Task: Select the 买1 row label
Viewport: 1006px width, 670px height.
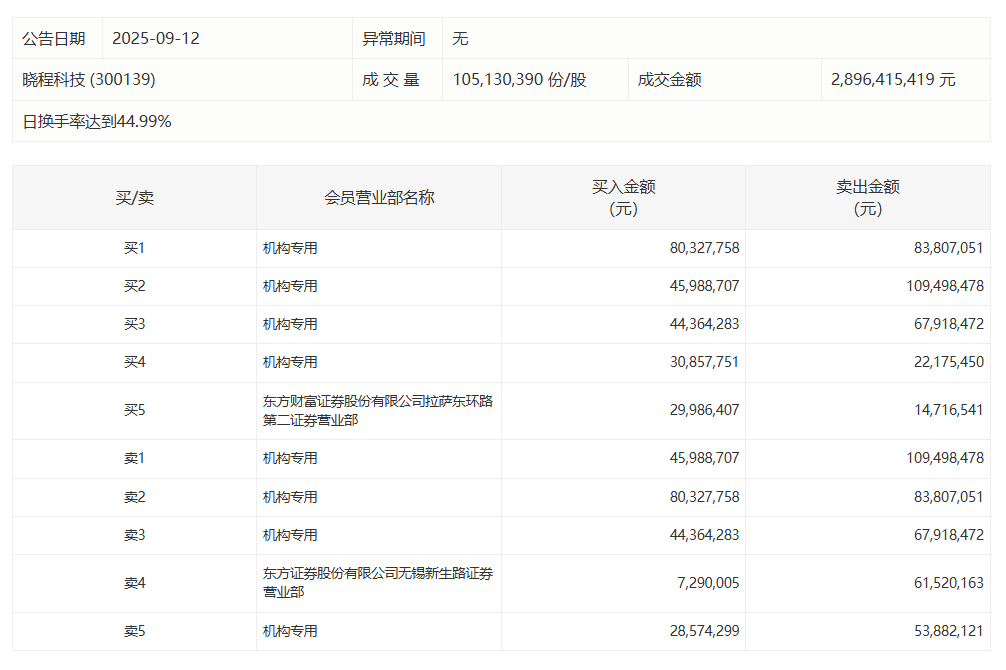Action: 131,248
